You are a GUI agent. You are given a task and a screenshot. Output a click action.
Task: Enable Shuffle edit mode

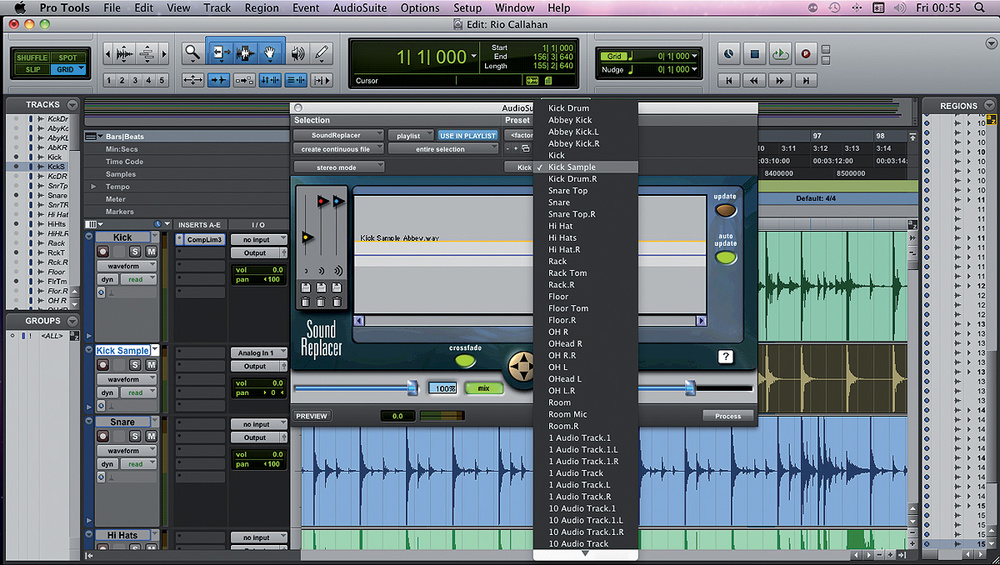(31, 57)
